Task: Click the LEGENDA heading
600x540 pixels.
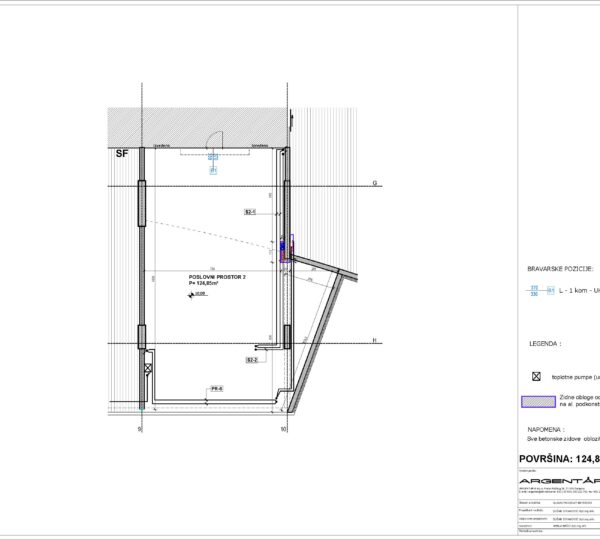Action: coord(545,343)
